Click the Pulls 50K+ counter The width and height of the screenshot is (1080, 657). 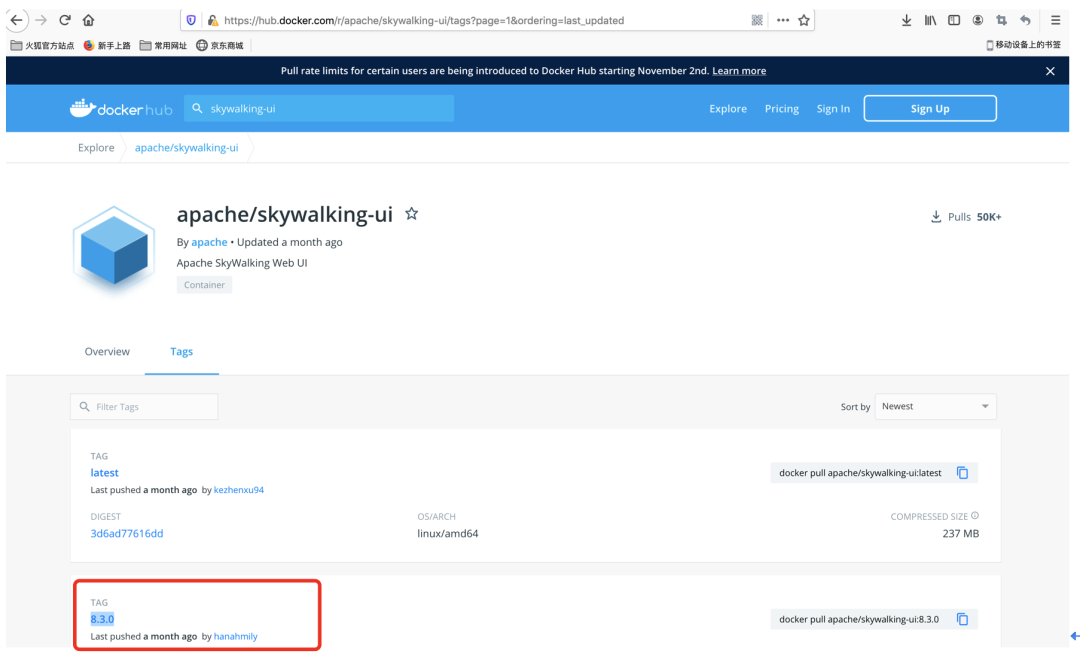966,217
